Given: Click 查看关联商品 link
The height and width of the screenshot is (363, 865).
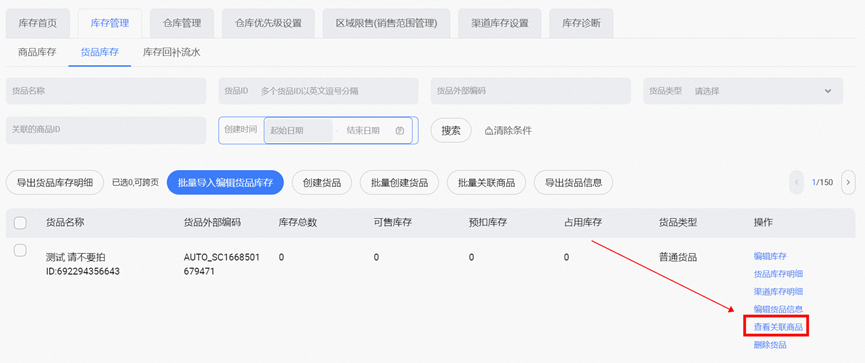Looking at the screenshot, I should [x=778, y=327].
